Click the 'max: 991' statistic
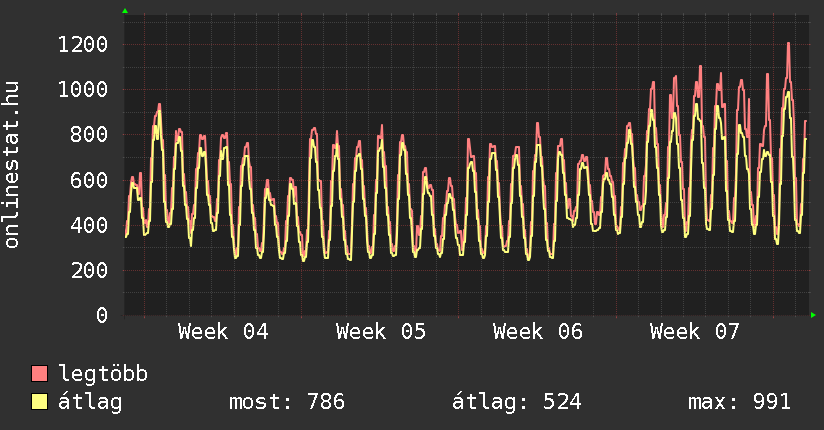This screenshot has height=430, width=824. pos(739,402)
